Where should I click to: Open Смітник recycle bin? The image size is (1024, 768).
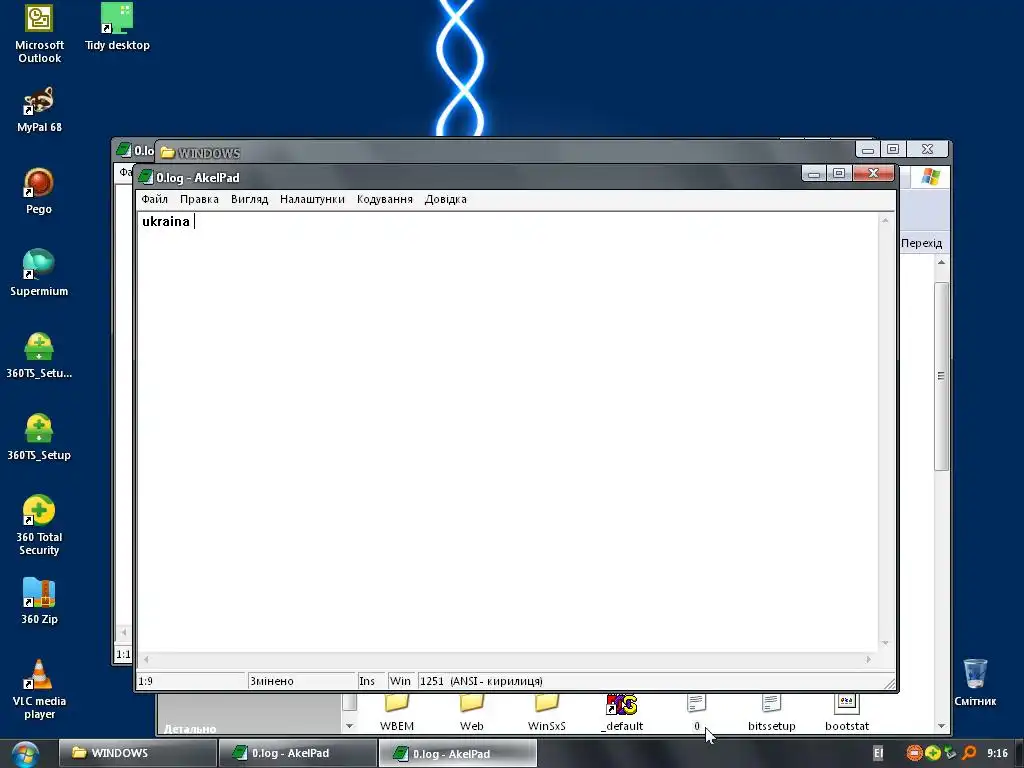(975, 682)
